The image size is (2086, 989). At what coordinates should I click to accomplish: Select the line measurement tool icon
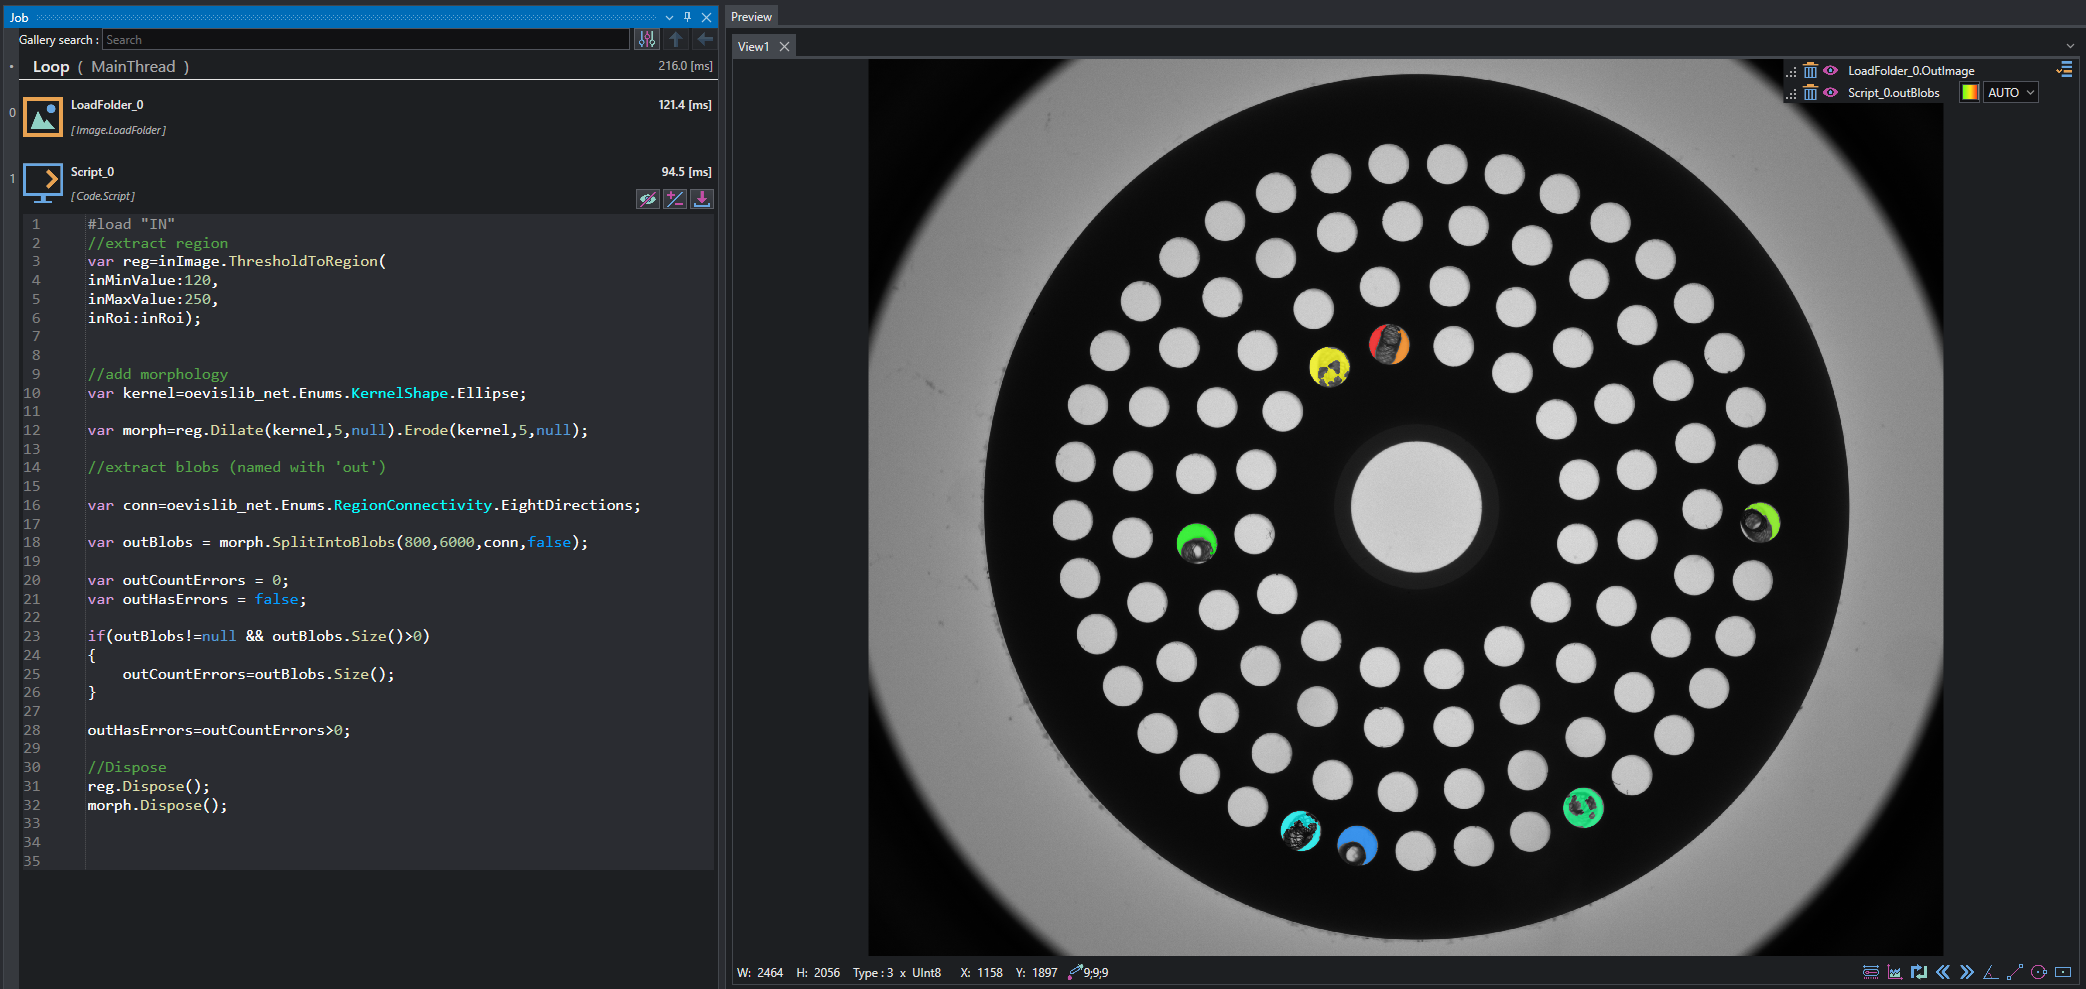click(x=2015, y=972)
